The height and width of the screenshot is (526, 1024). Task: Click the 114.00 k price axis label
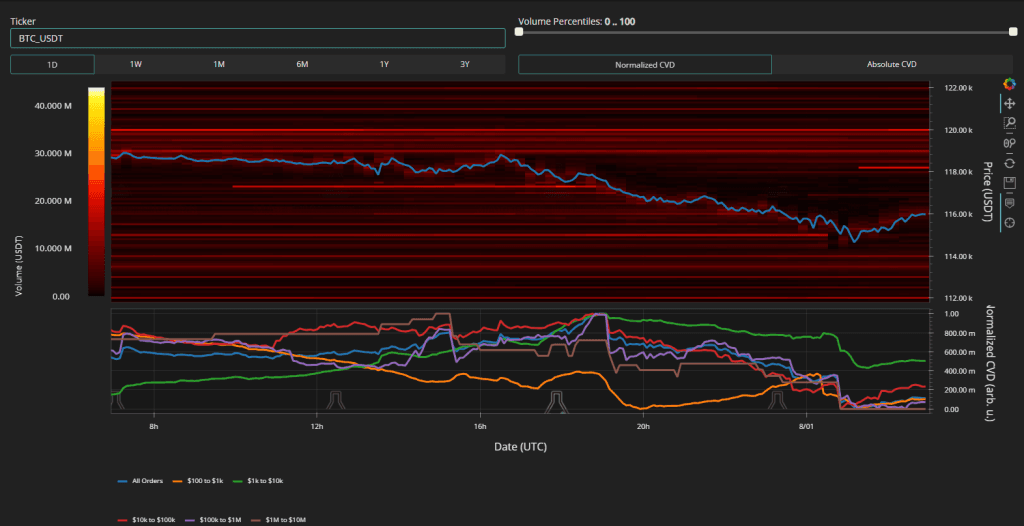(x=959, y=256)
